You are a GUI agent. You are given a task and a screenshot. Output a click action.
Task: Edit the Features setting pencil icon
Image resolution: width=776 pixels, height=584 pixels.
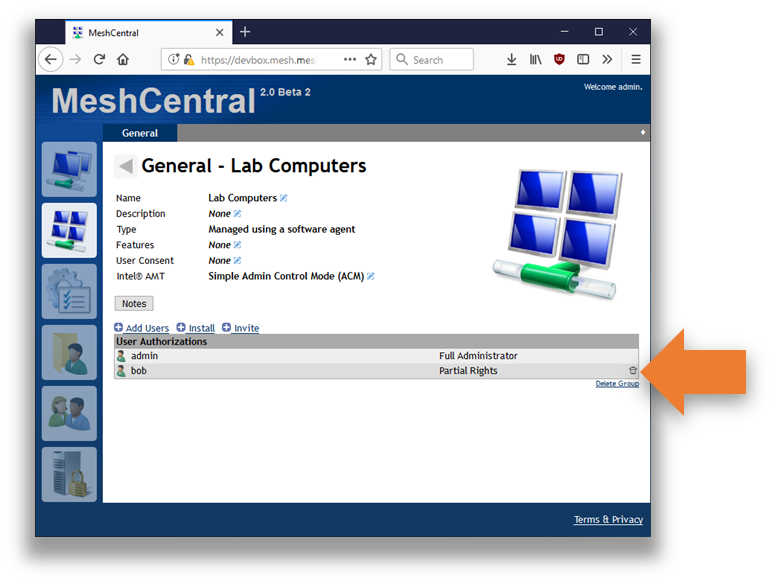click(x=238, y=245)
